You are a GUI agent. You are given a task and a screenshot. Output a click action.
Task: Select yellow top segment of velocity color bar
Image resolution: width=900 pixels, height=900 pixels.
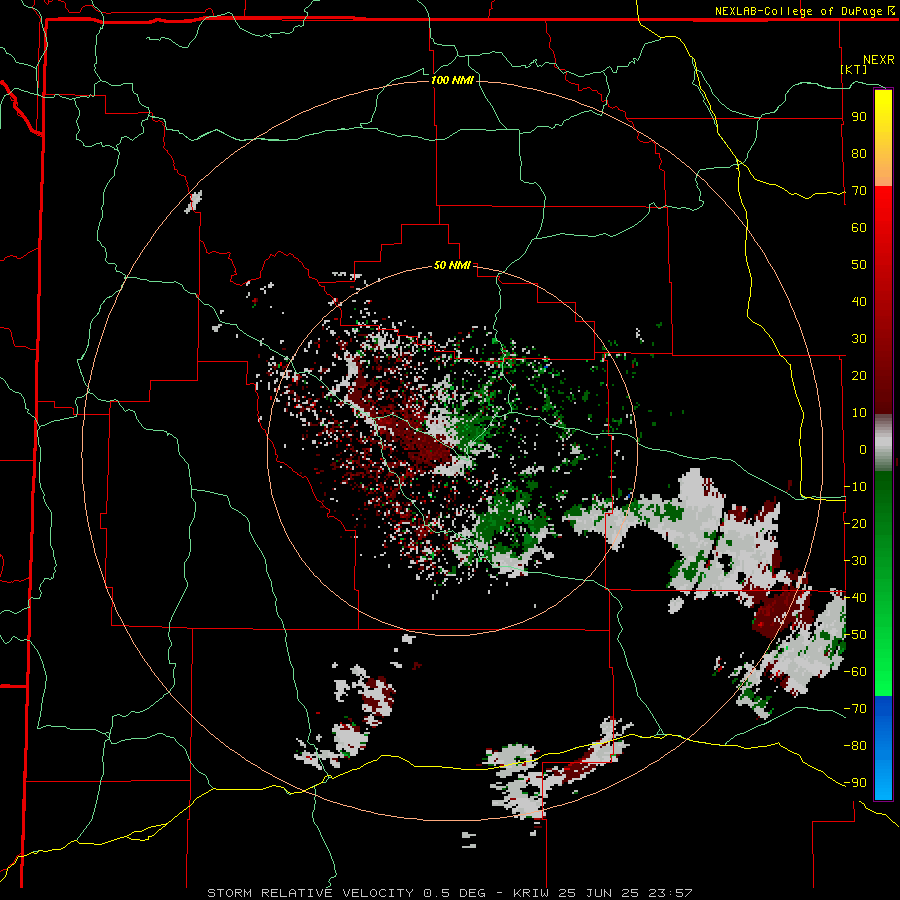883,138
